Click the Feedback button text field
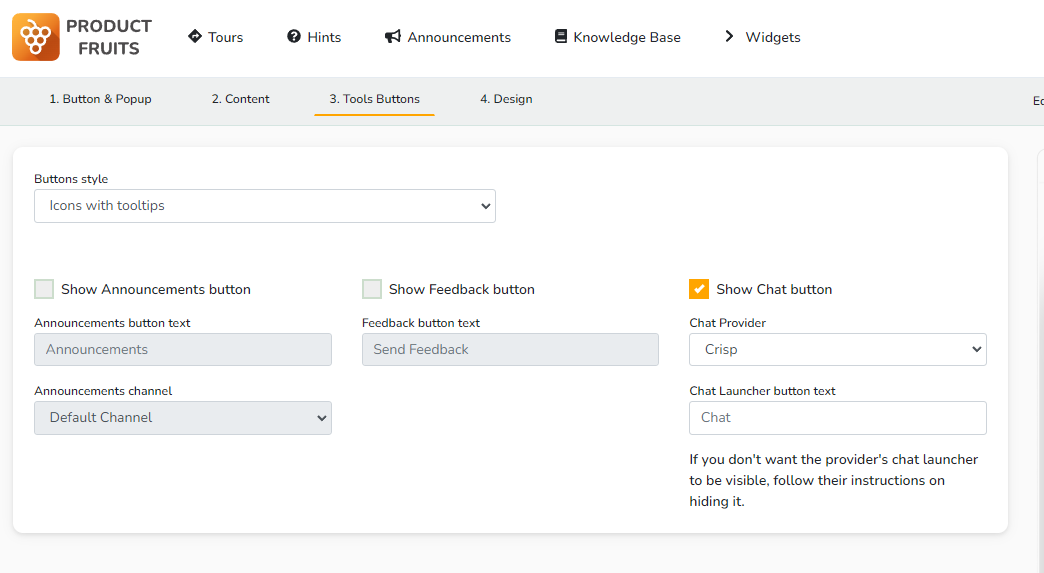The height and width of the screenshot is (573, 1044). click(510, 350)
